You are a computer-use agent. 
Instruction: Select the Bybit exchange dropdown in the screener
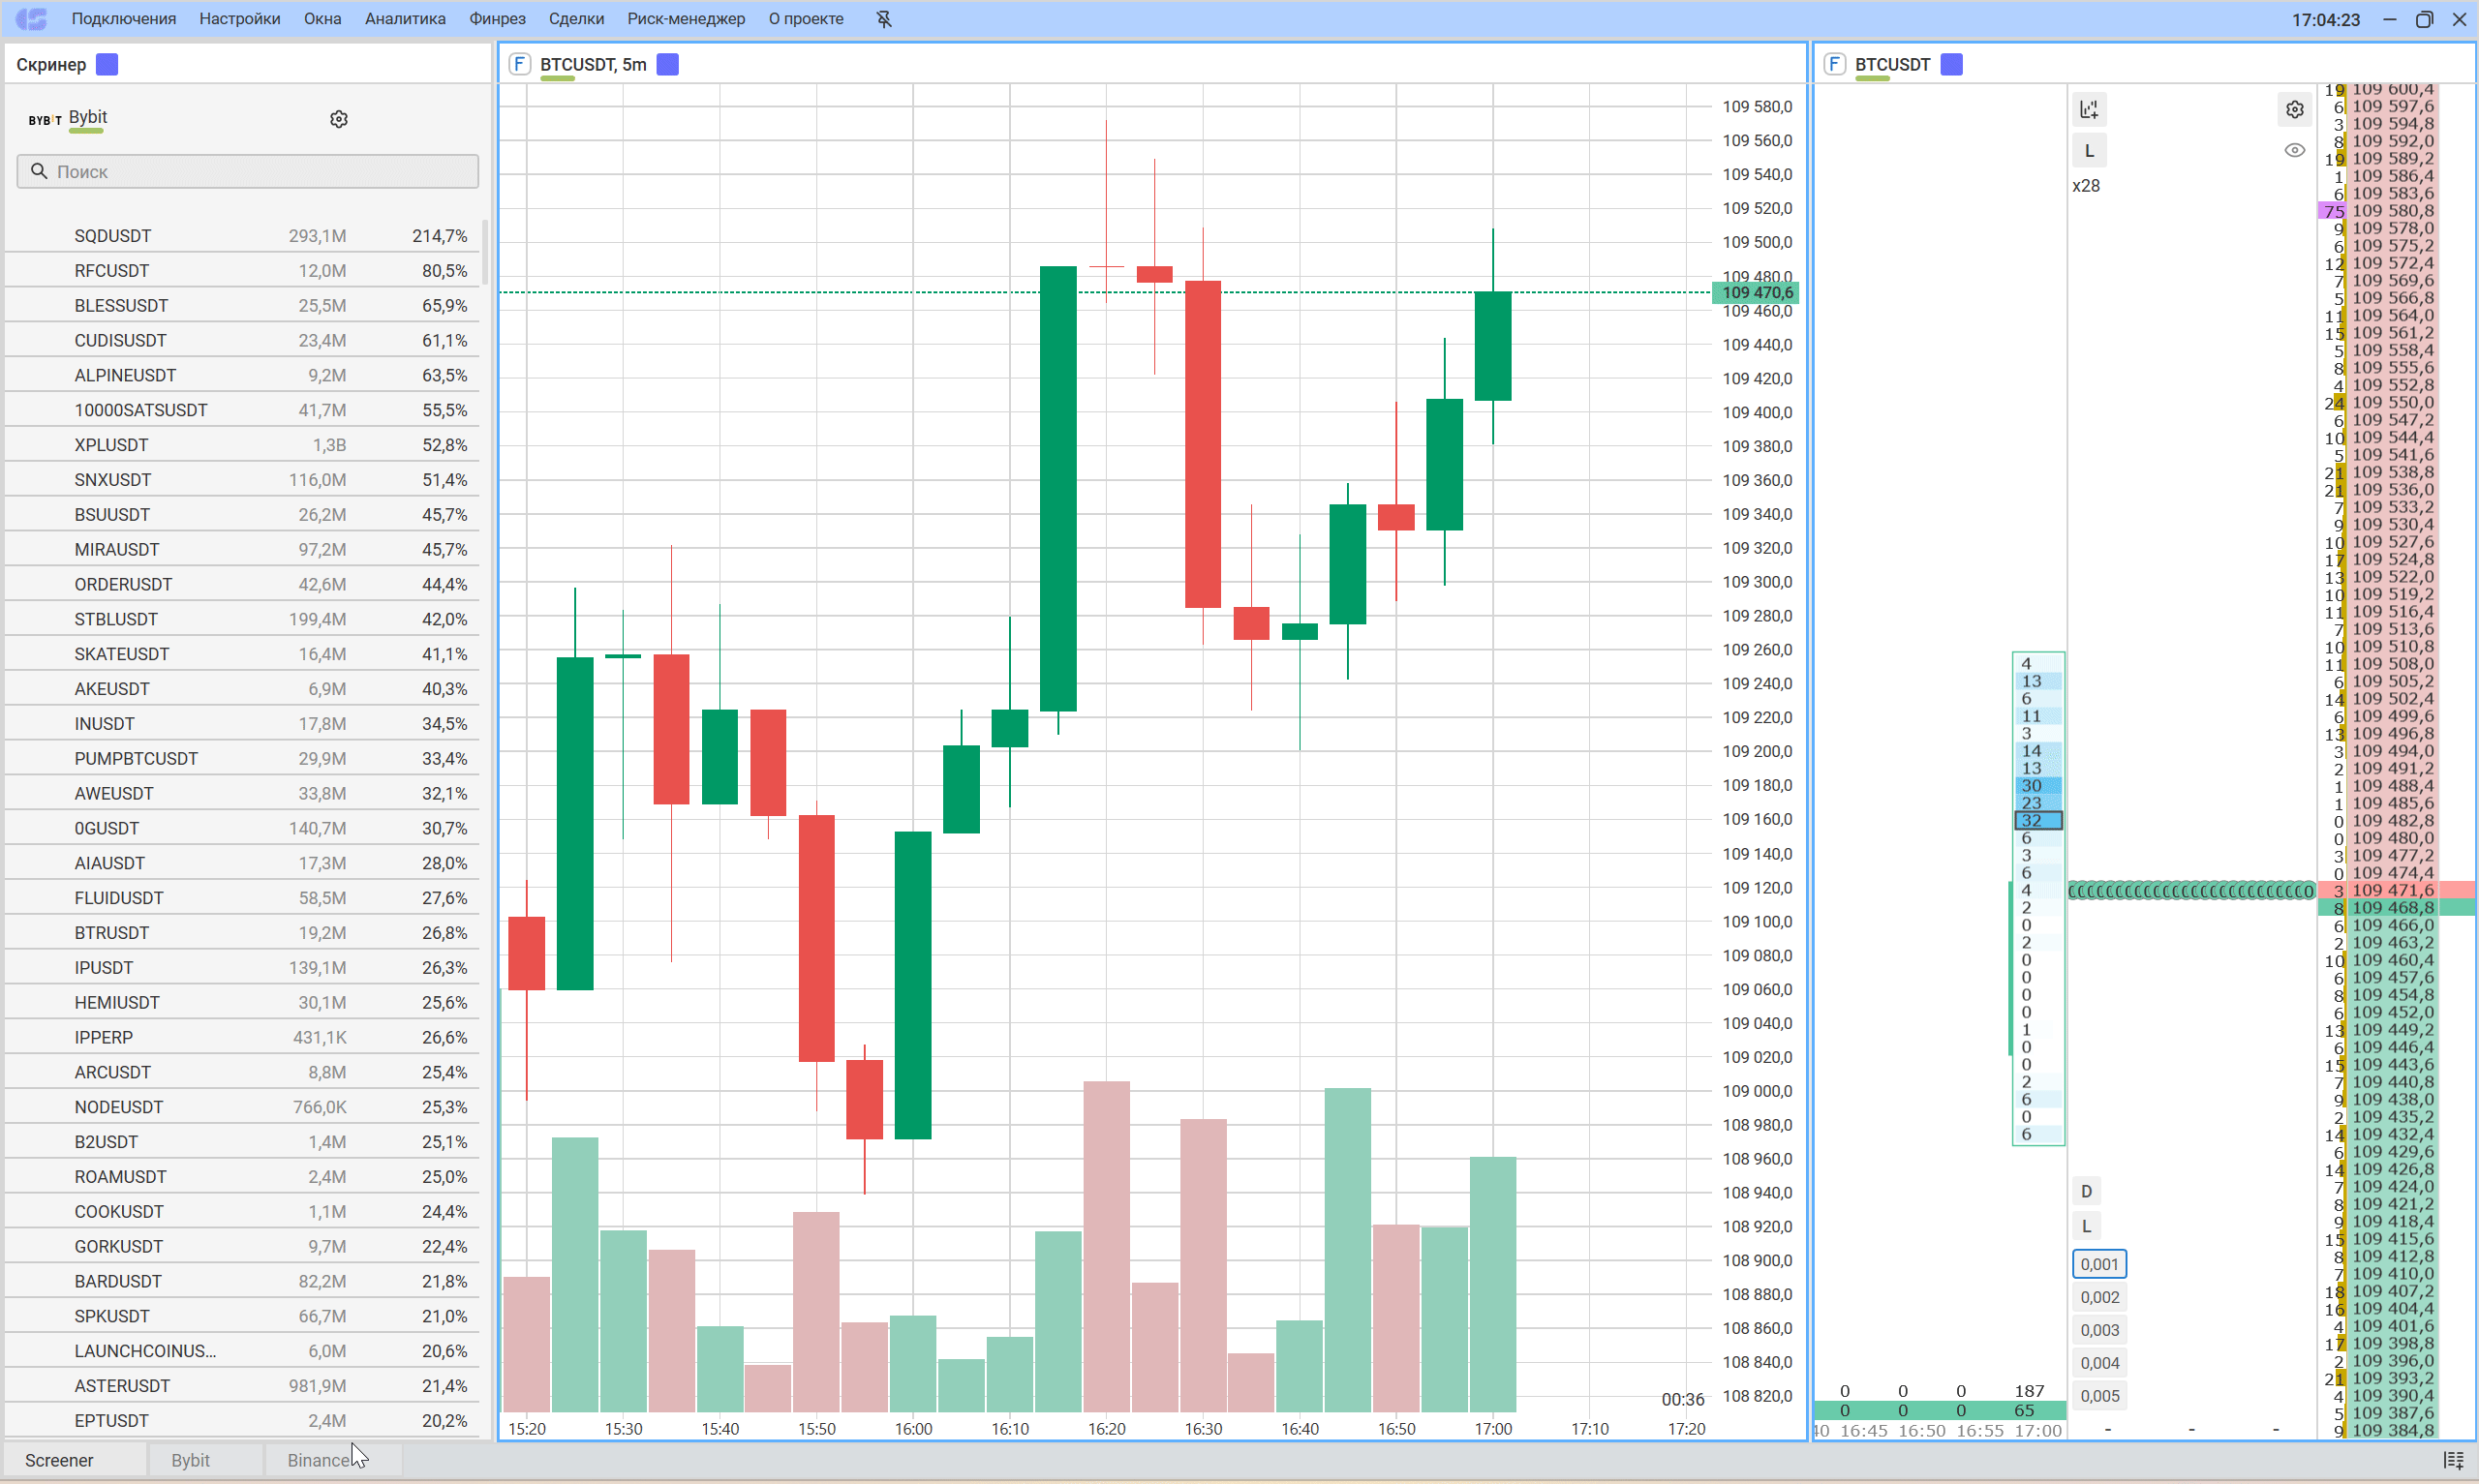87,118
